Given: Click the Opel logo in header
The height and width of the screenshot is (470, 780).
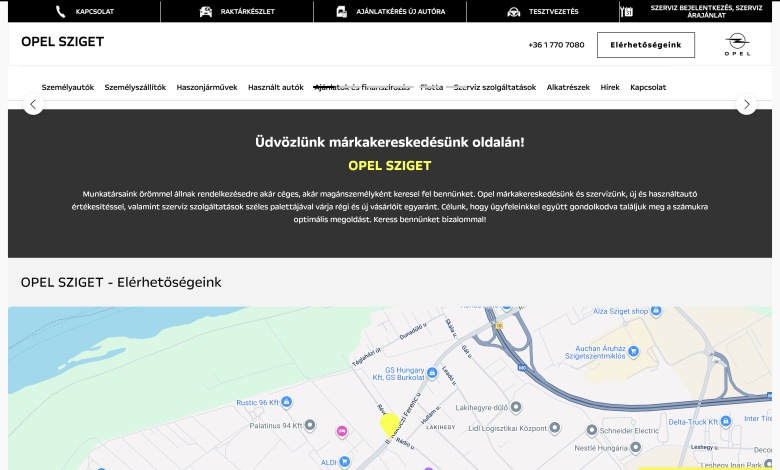Looking at the screenshot, I should click(737, 44).
